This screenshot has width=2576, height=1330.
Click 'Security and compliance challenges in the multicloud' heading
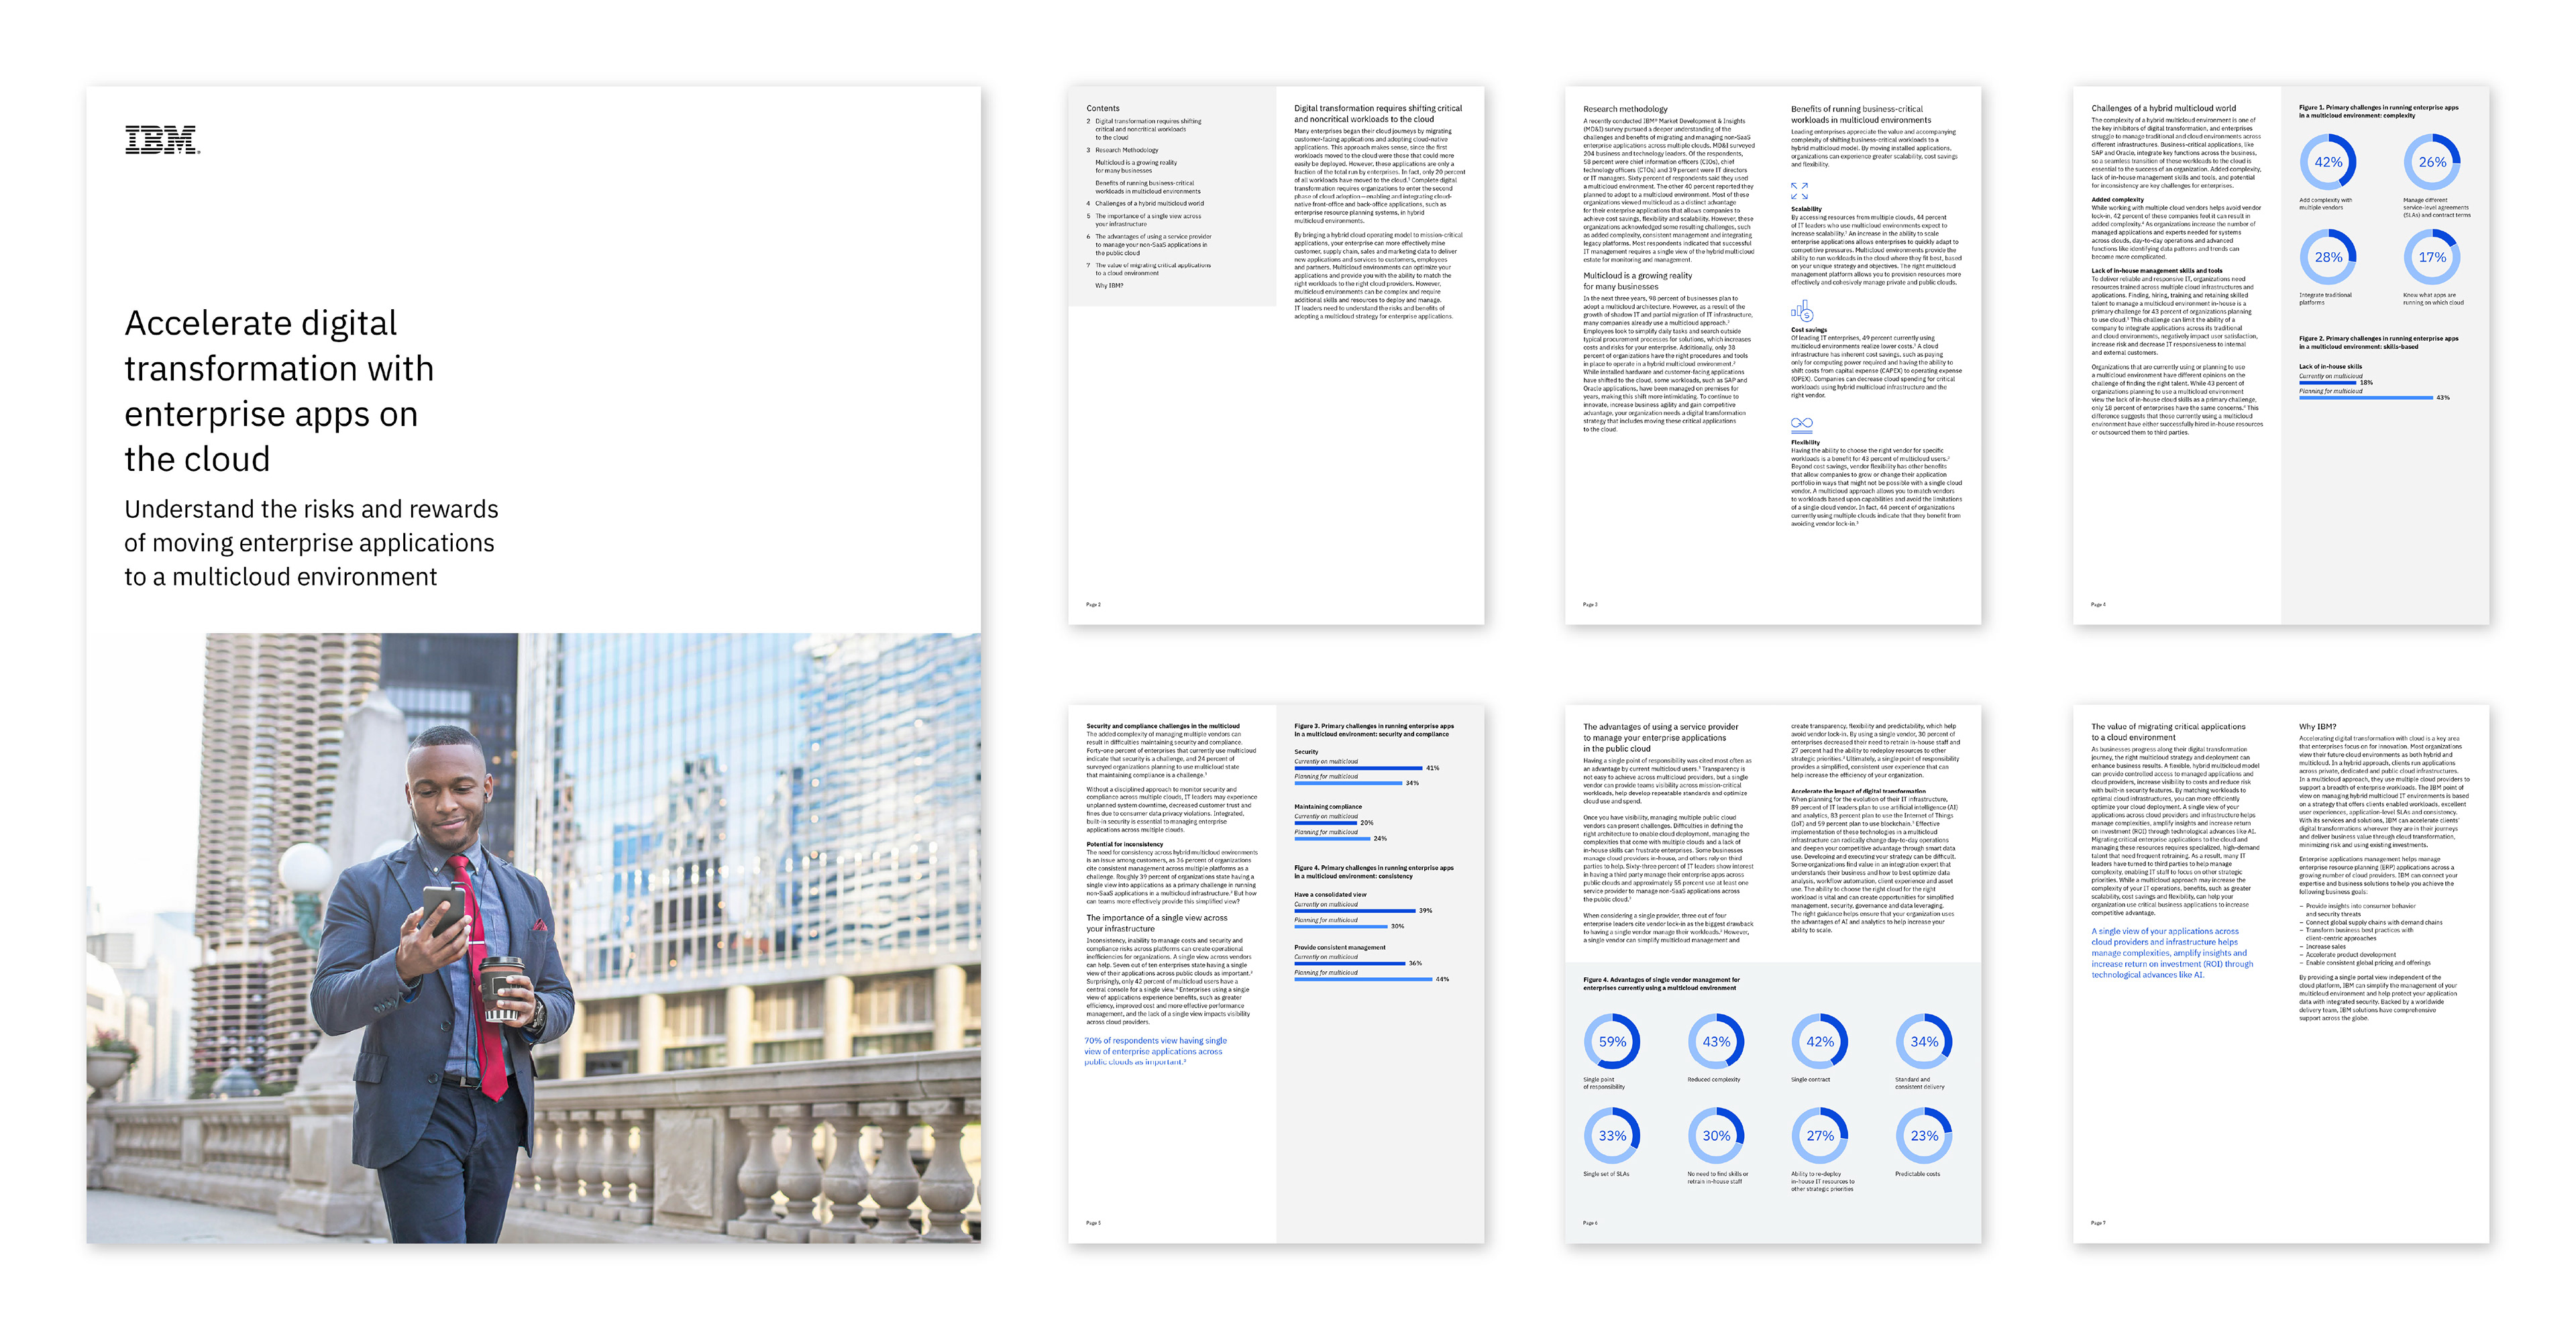click(x=1163, y=726)
